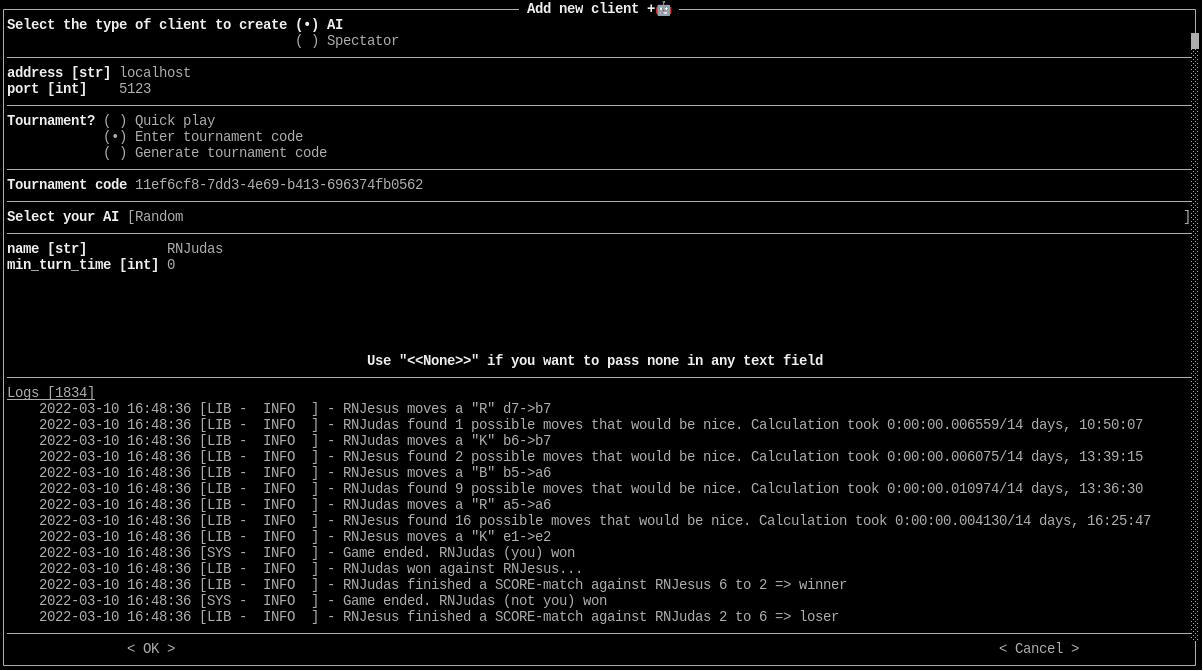Click the robot icon in the dialog title
The image size is (1203, 671).
coord(663,9)
